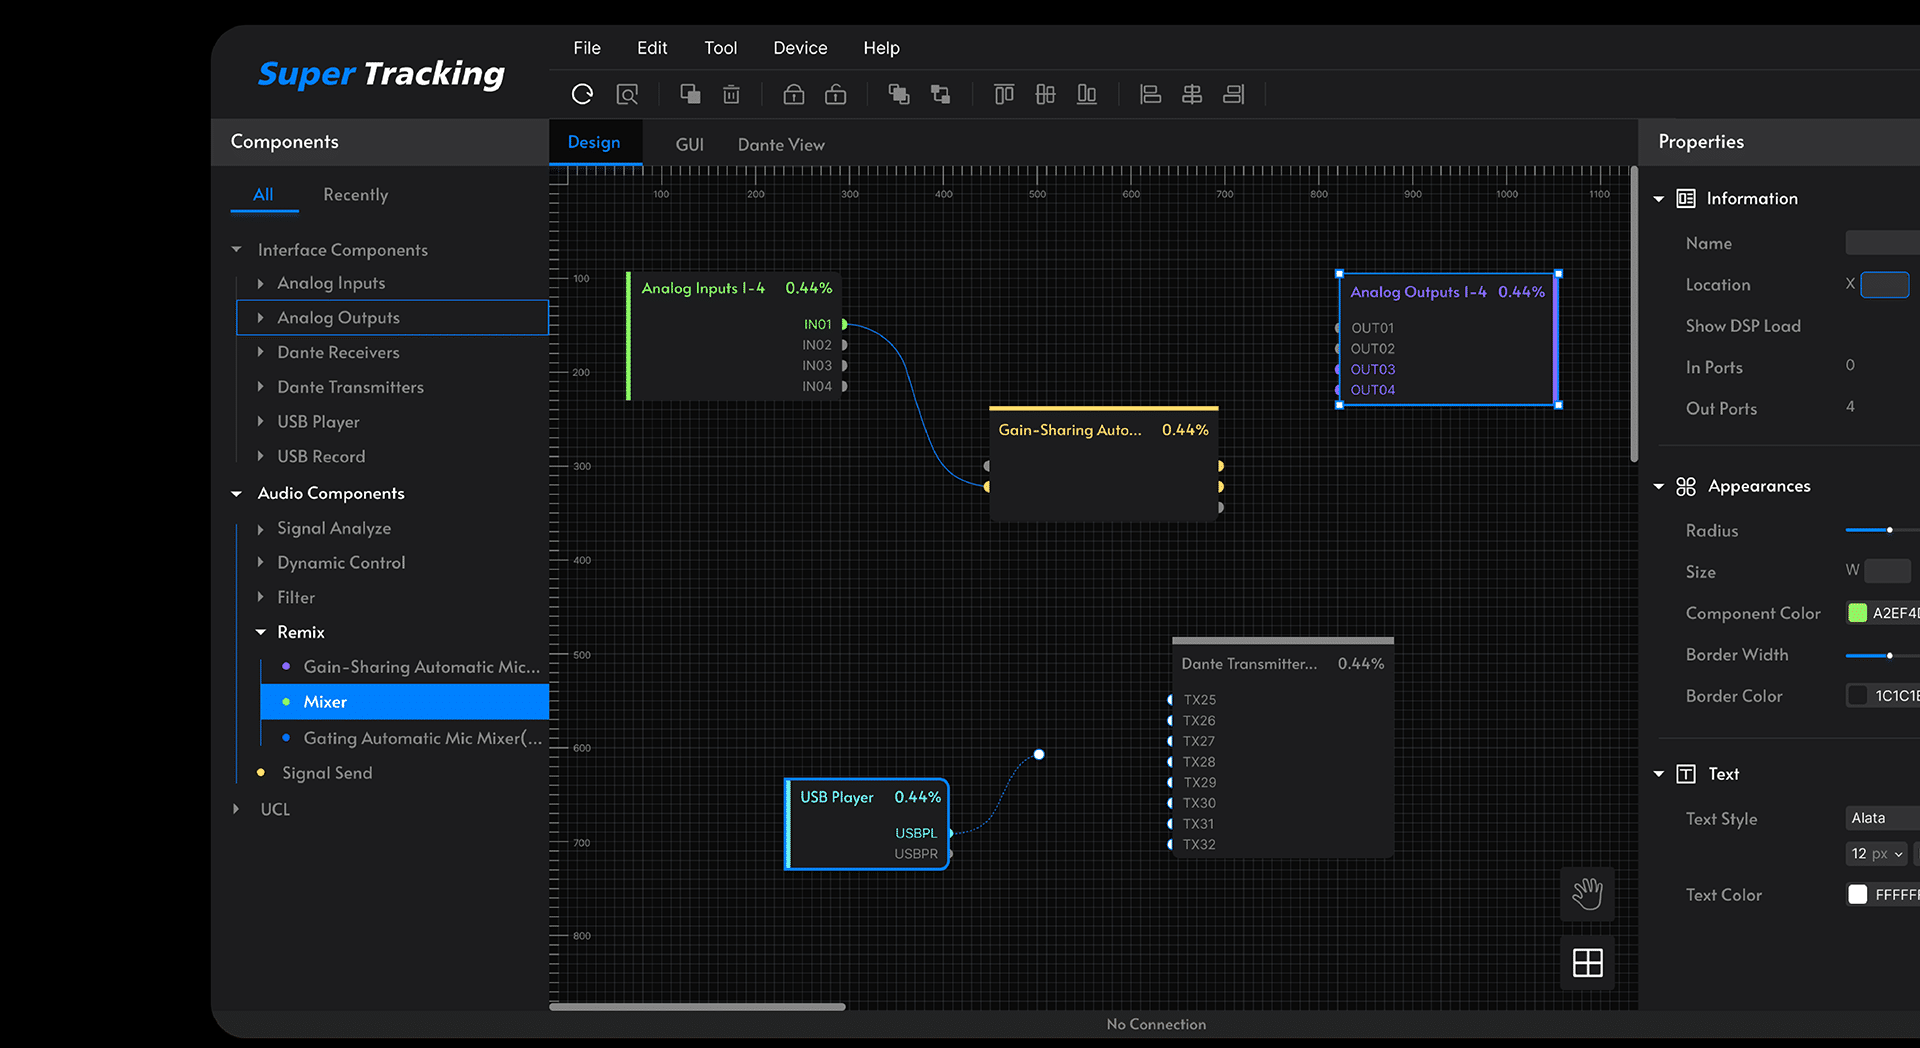Select the Recently components tab
Viewport: 1920px width, 1048px height.
click(x=355, y=195)
